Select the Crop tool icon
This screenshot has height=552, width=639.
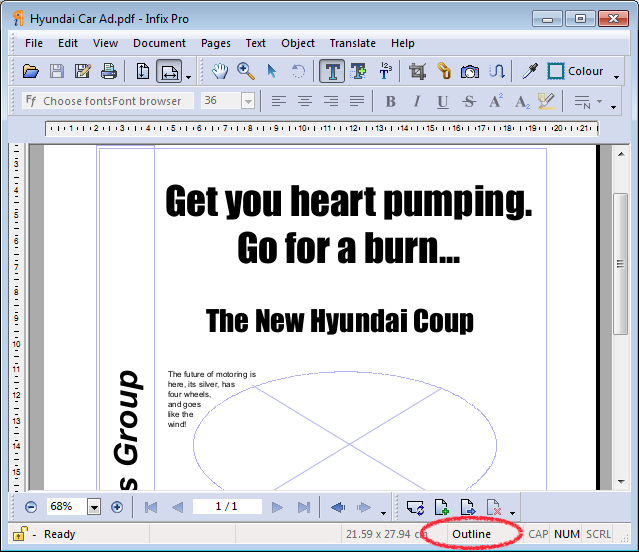pos(418,71)
